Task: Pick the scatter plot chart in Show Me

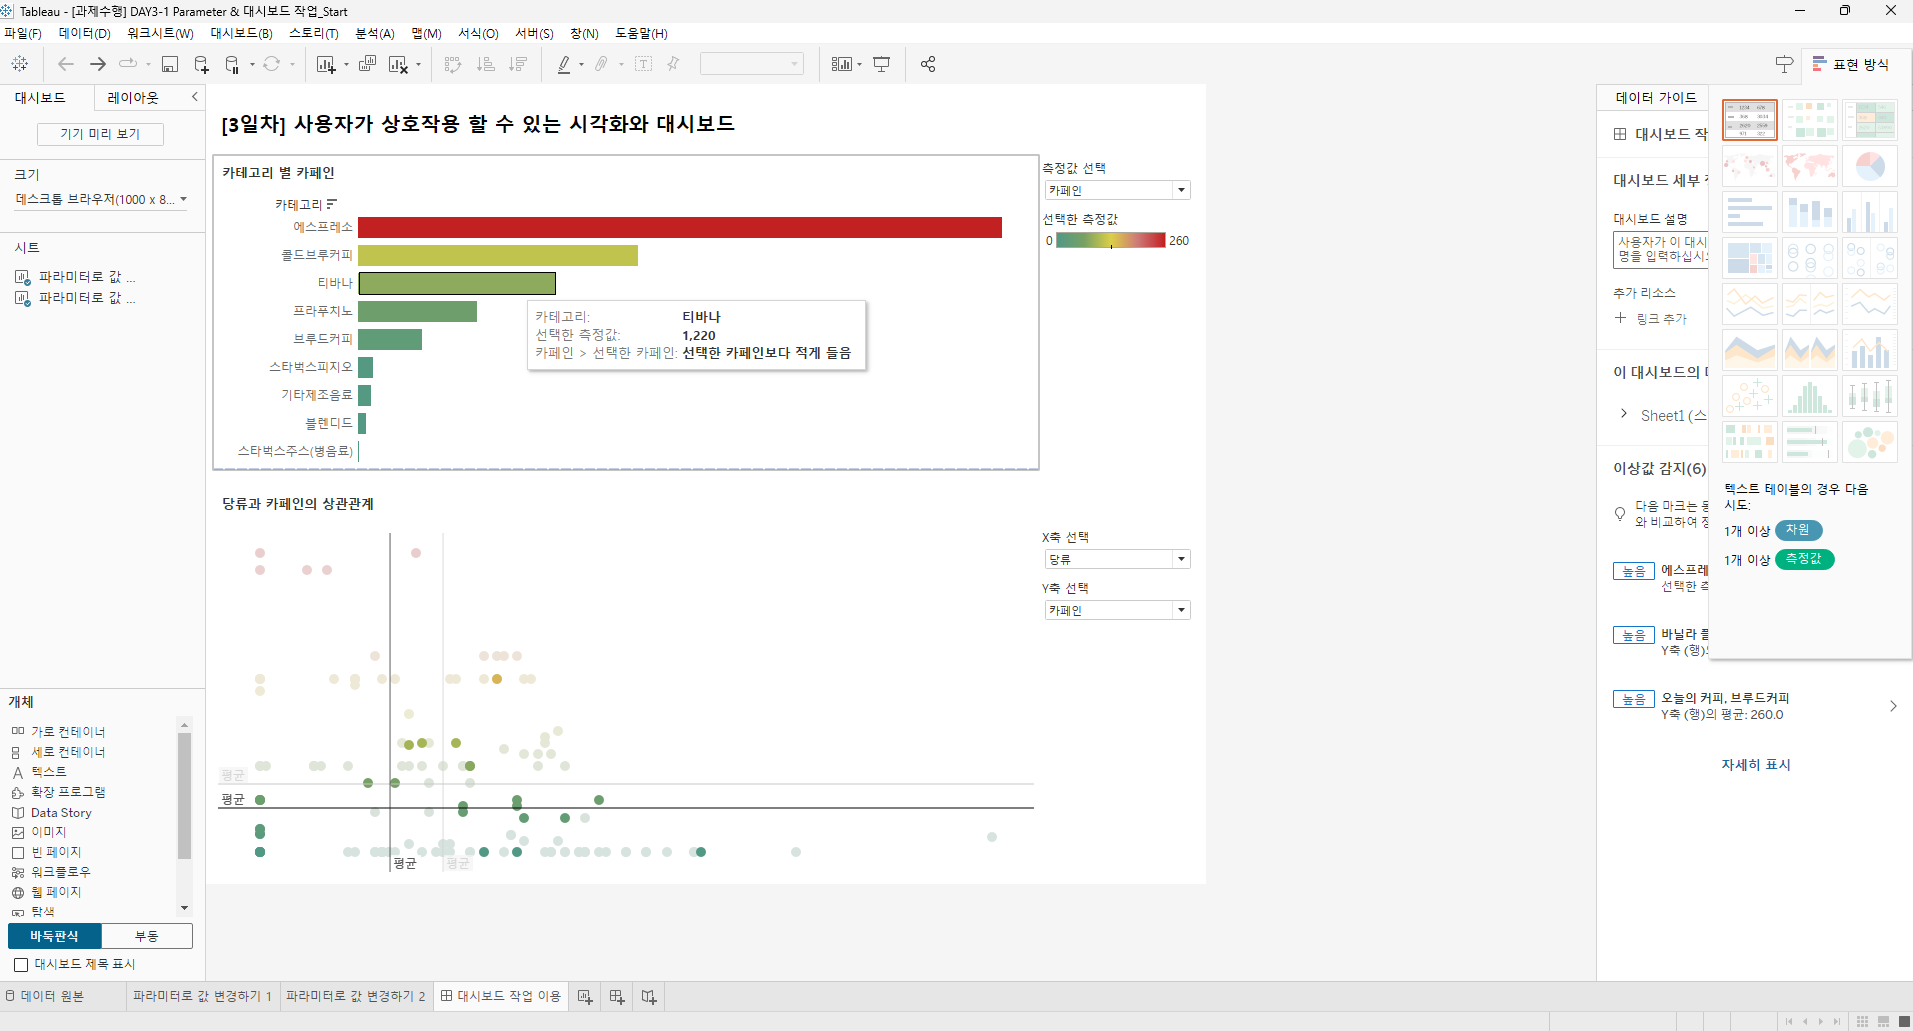Action: (1750, 396)
